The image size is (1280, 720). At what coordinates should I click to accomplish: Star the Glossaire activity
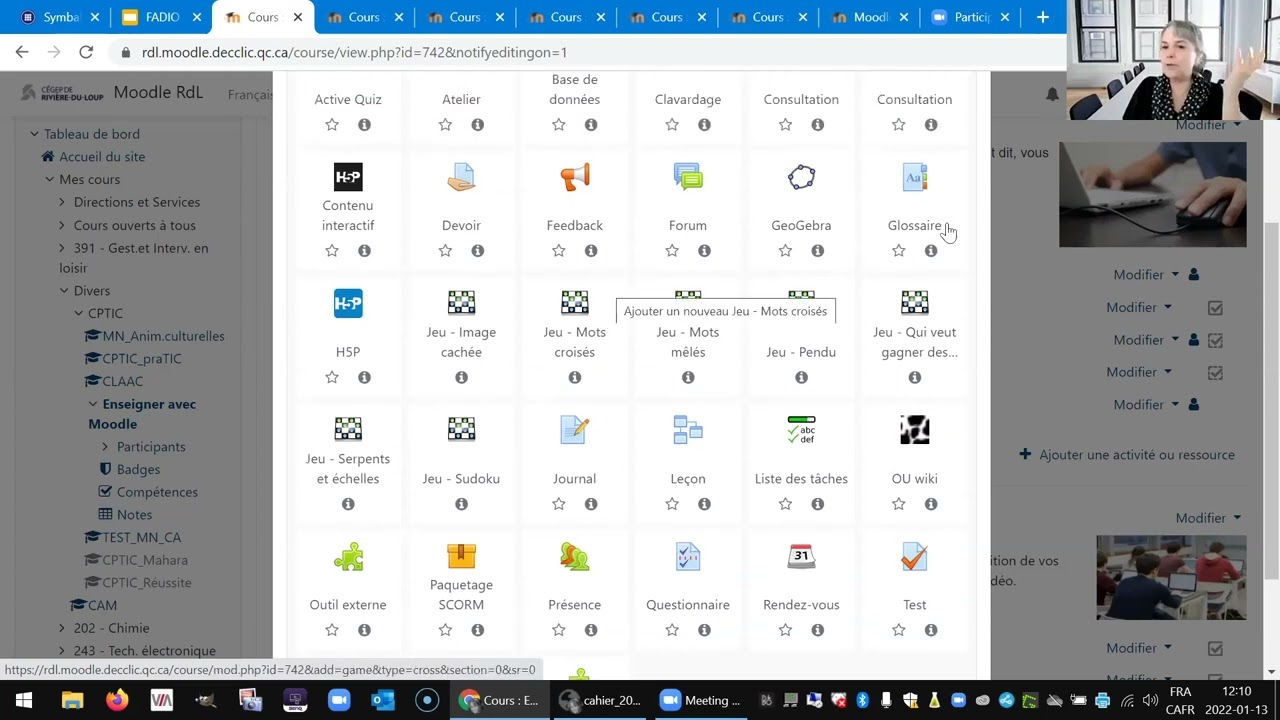pyautogui.click(x=899, y=251)
